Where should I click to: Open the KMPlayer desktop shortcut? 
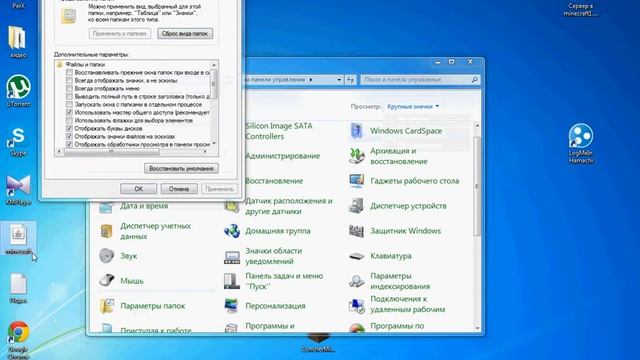point(18,190)
